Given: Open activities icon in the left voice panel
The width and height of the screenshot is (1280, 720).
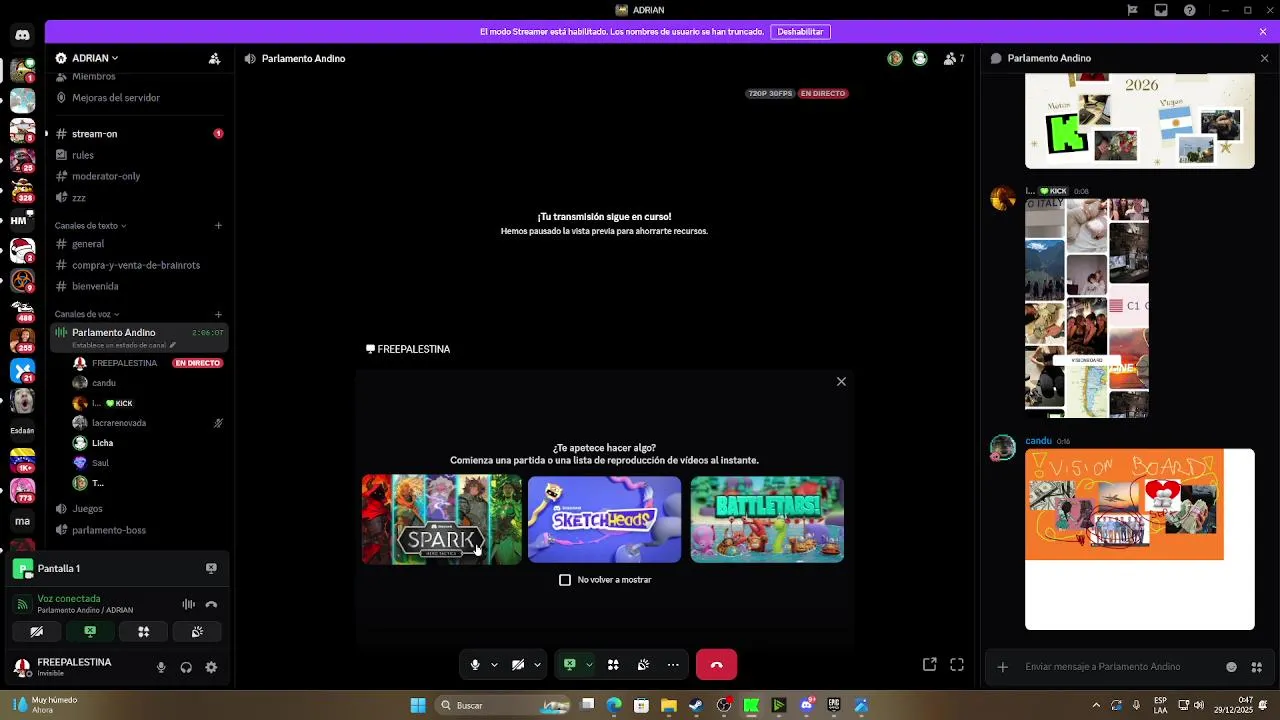Looking at the screenshot, I should [143, 631].
